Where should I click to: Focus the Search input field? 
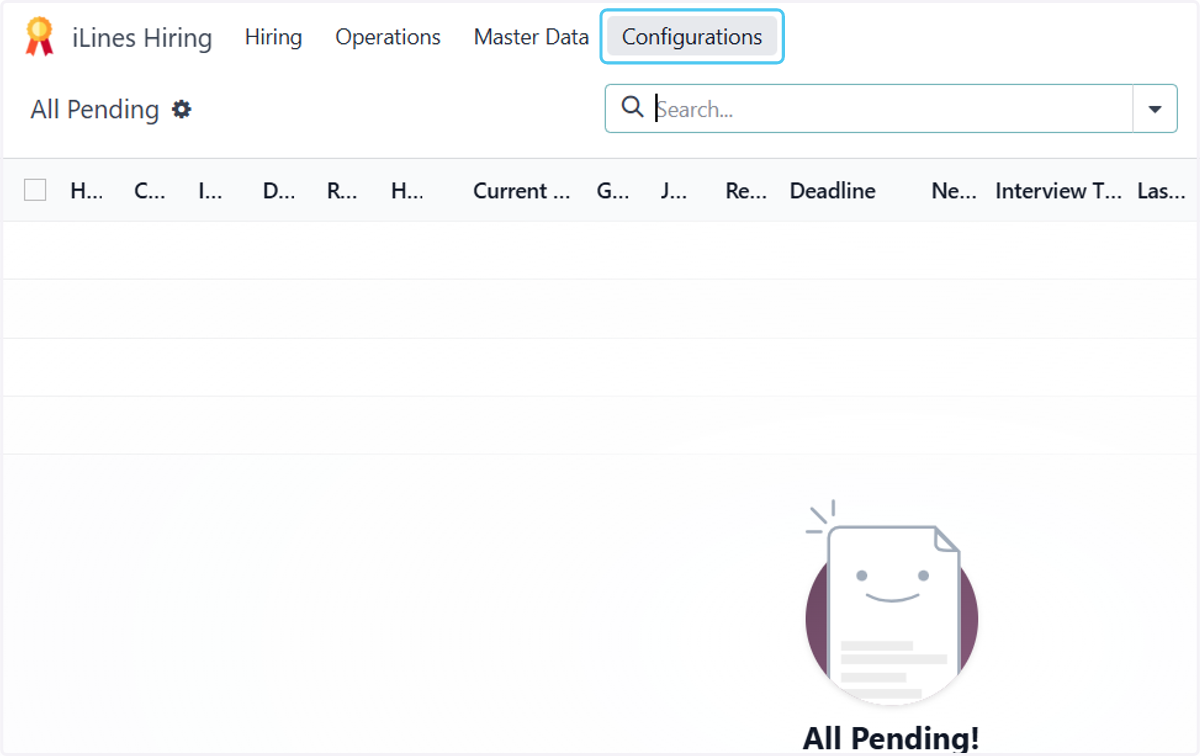pos(890,109)
